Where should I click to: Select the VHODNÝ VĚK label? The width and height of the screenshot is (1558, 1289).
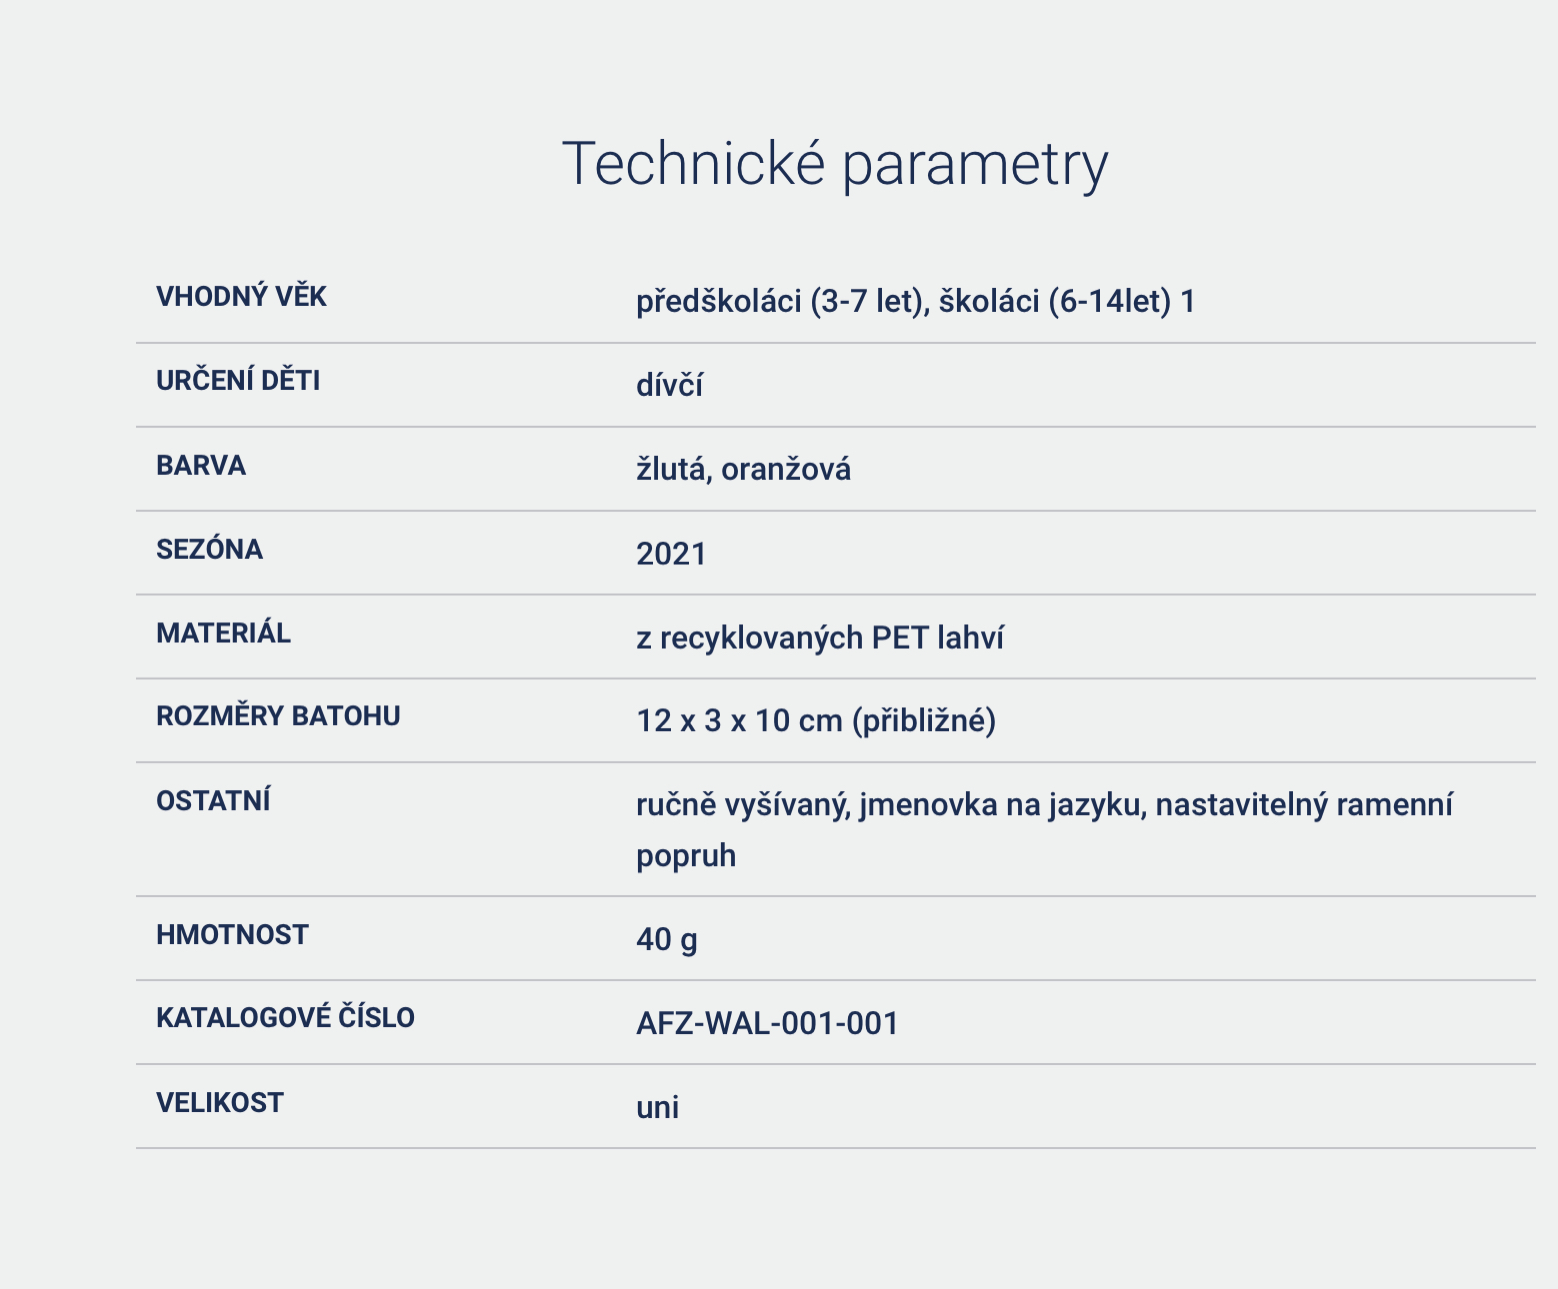tap(241, 297)
